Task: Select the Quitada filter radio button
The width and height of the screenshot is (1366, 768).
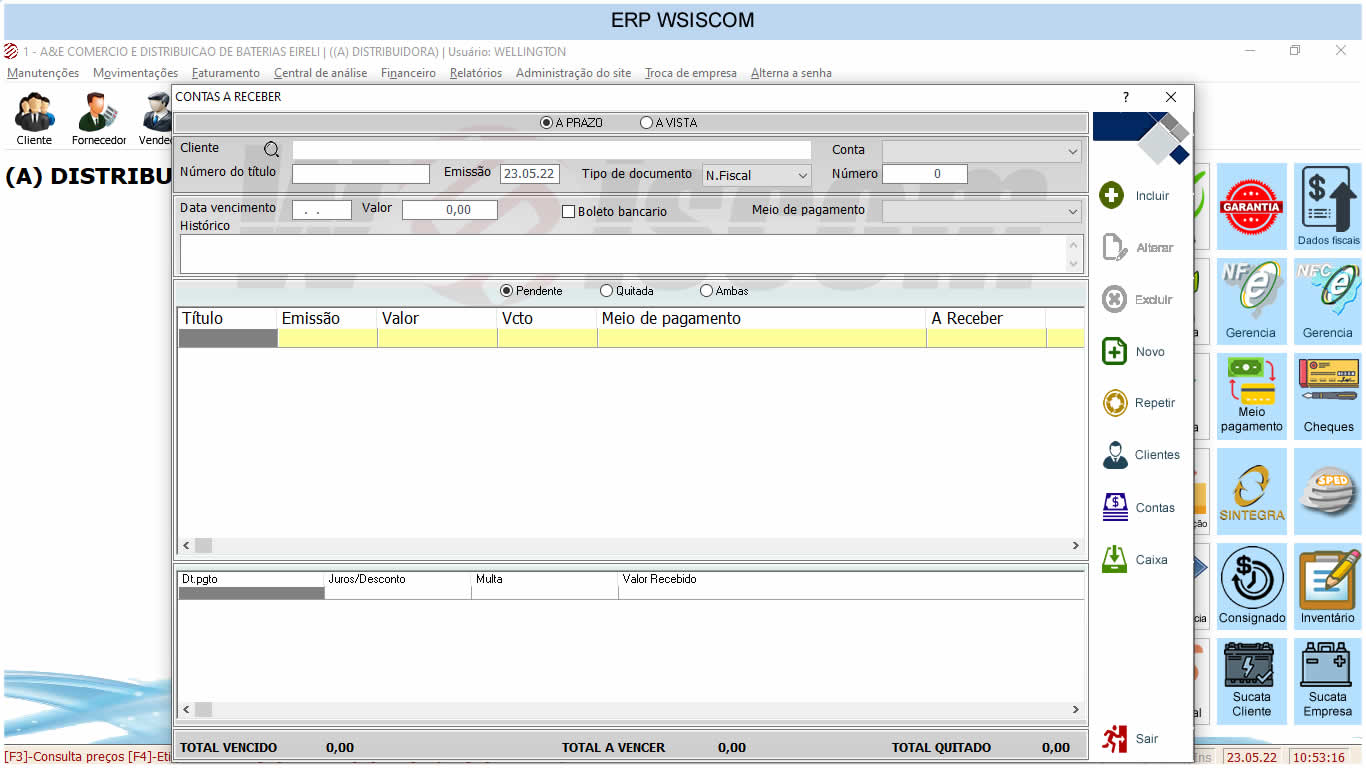Action: click(x=607, y=291)
